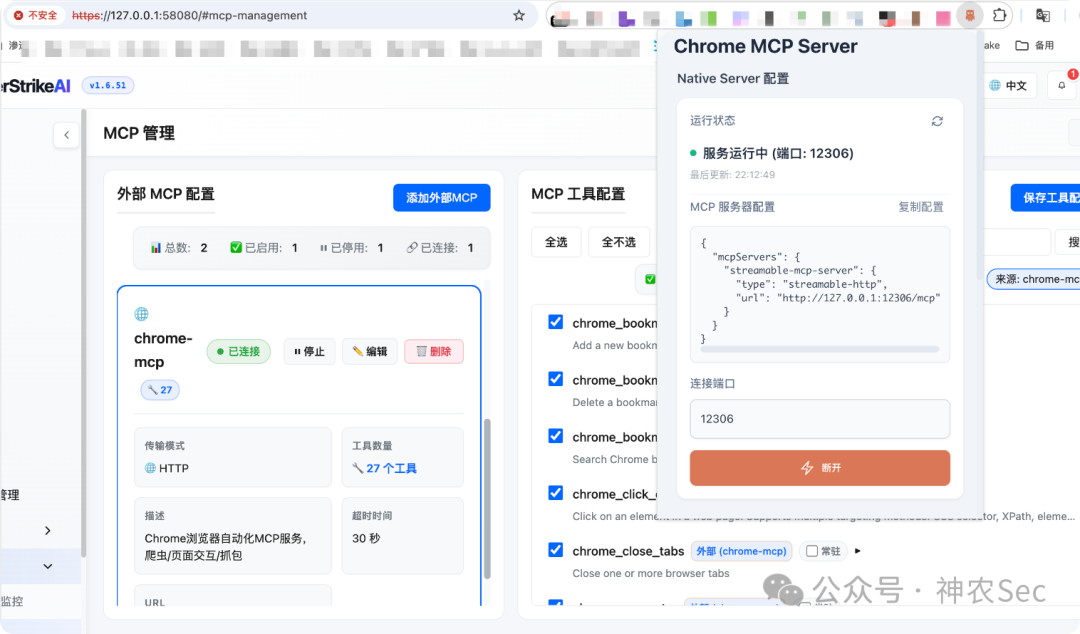Click the 27 tools count badge
The height and width of the screenshot is (634, 1080).
click(160, 390)
